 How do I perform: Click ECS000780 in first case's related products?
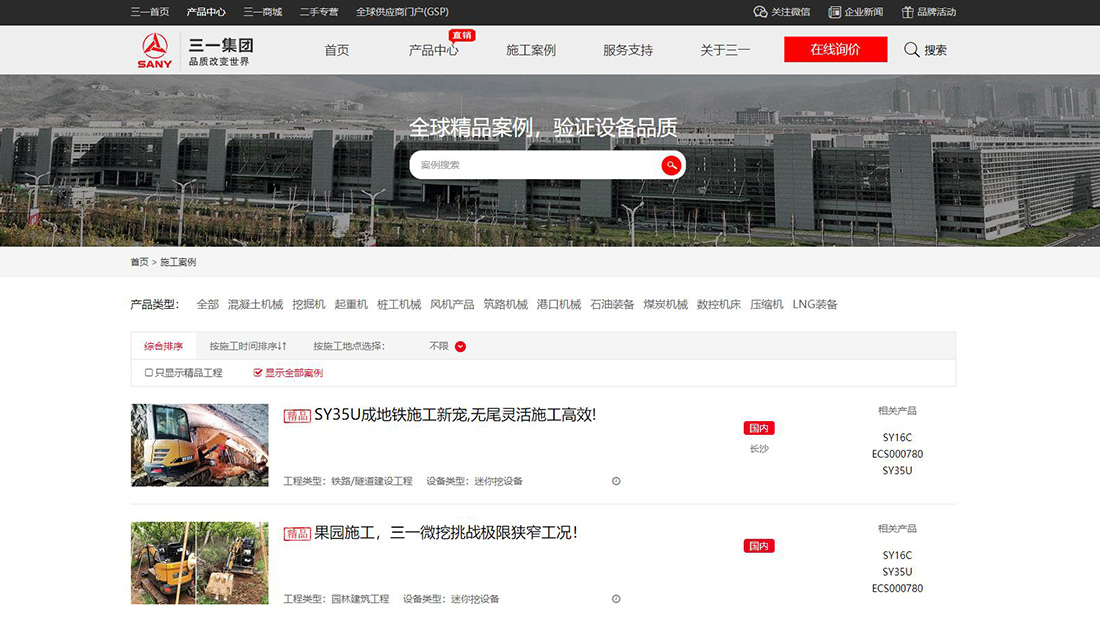pos(897,454)
